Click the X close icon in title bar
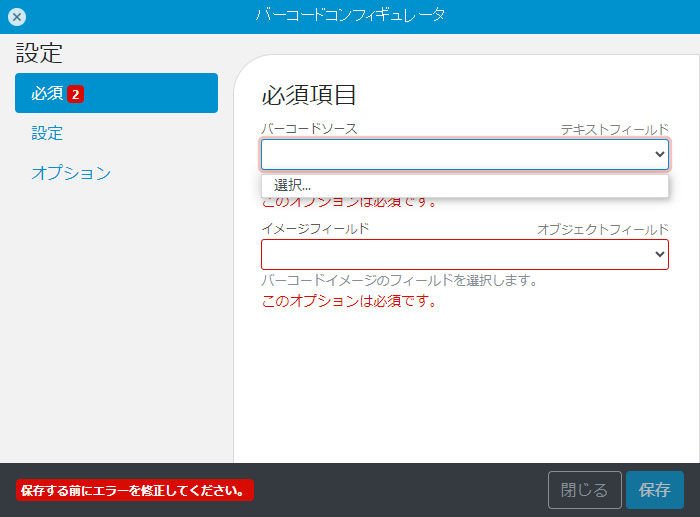The width and height of the screenshot is (700, 517). click(x=17, y=16)
